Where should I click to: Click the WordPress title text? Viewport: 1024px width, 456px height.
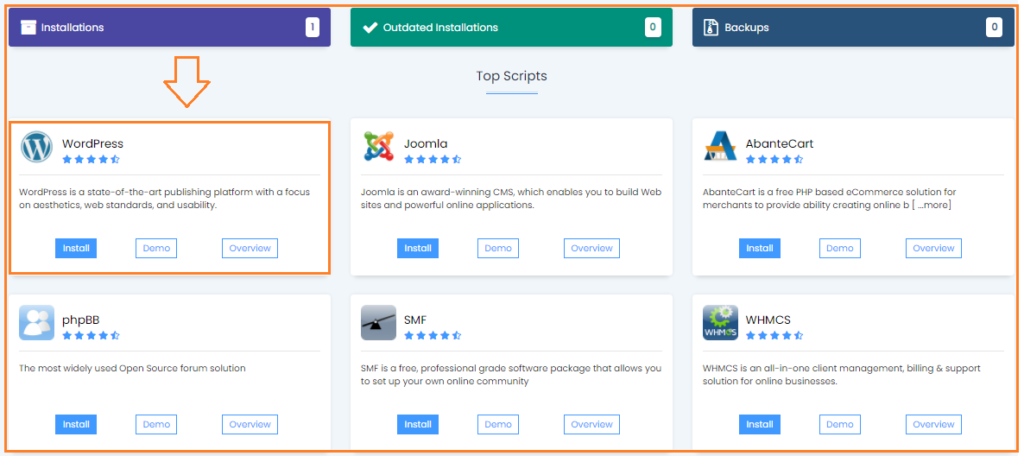[x=93, y=144]
